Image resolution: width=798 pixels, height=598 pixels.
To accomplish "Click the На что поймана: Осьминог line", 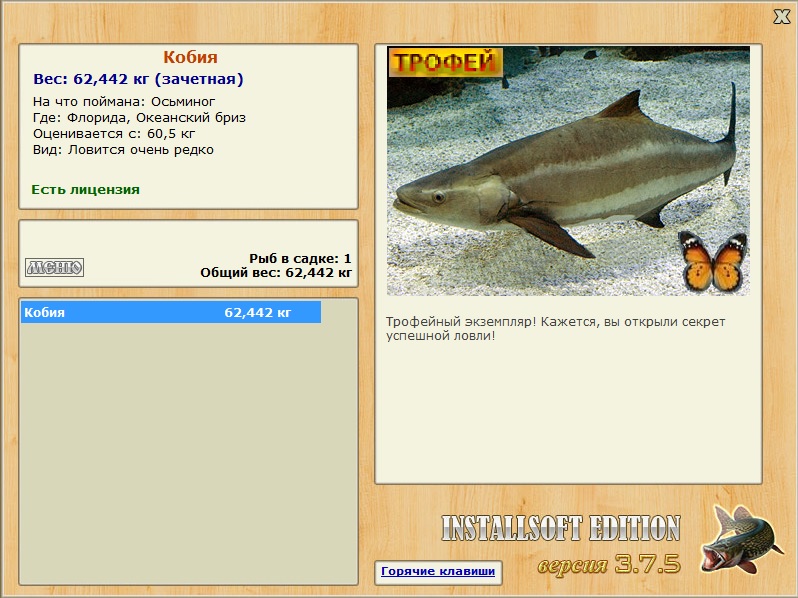I will (x=124, y=101).
